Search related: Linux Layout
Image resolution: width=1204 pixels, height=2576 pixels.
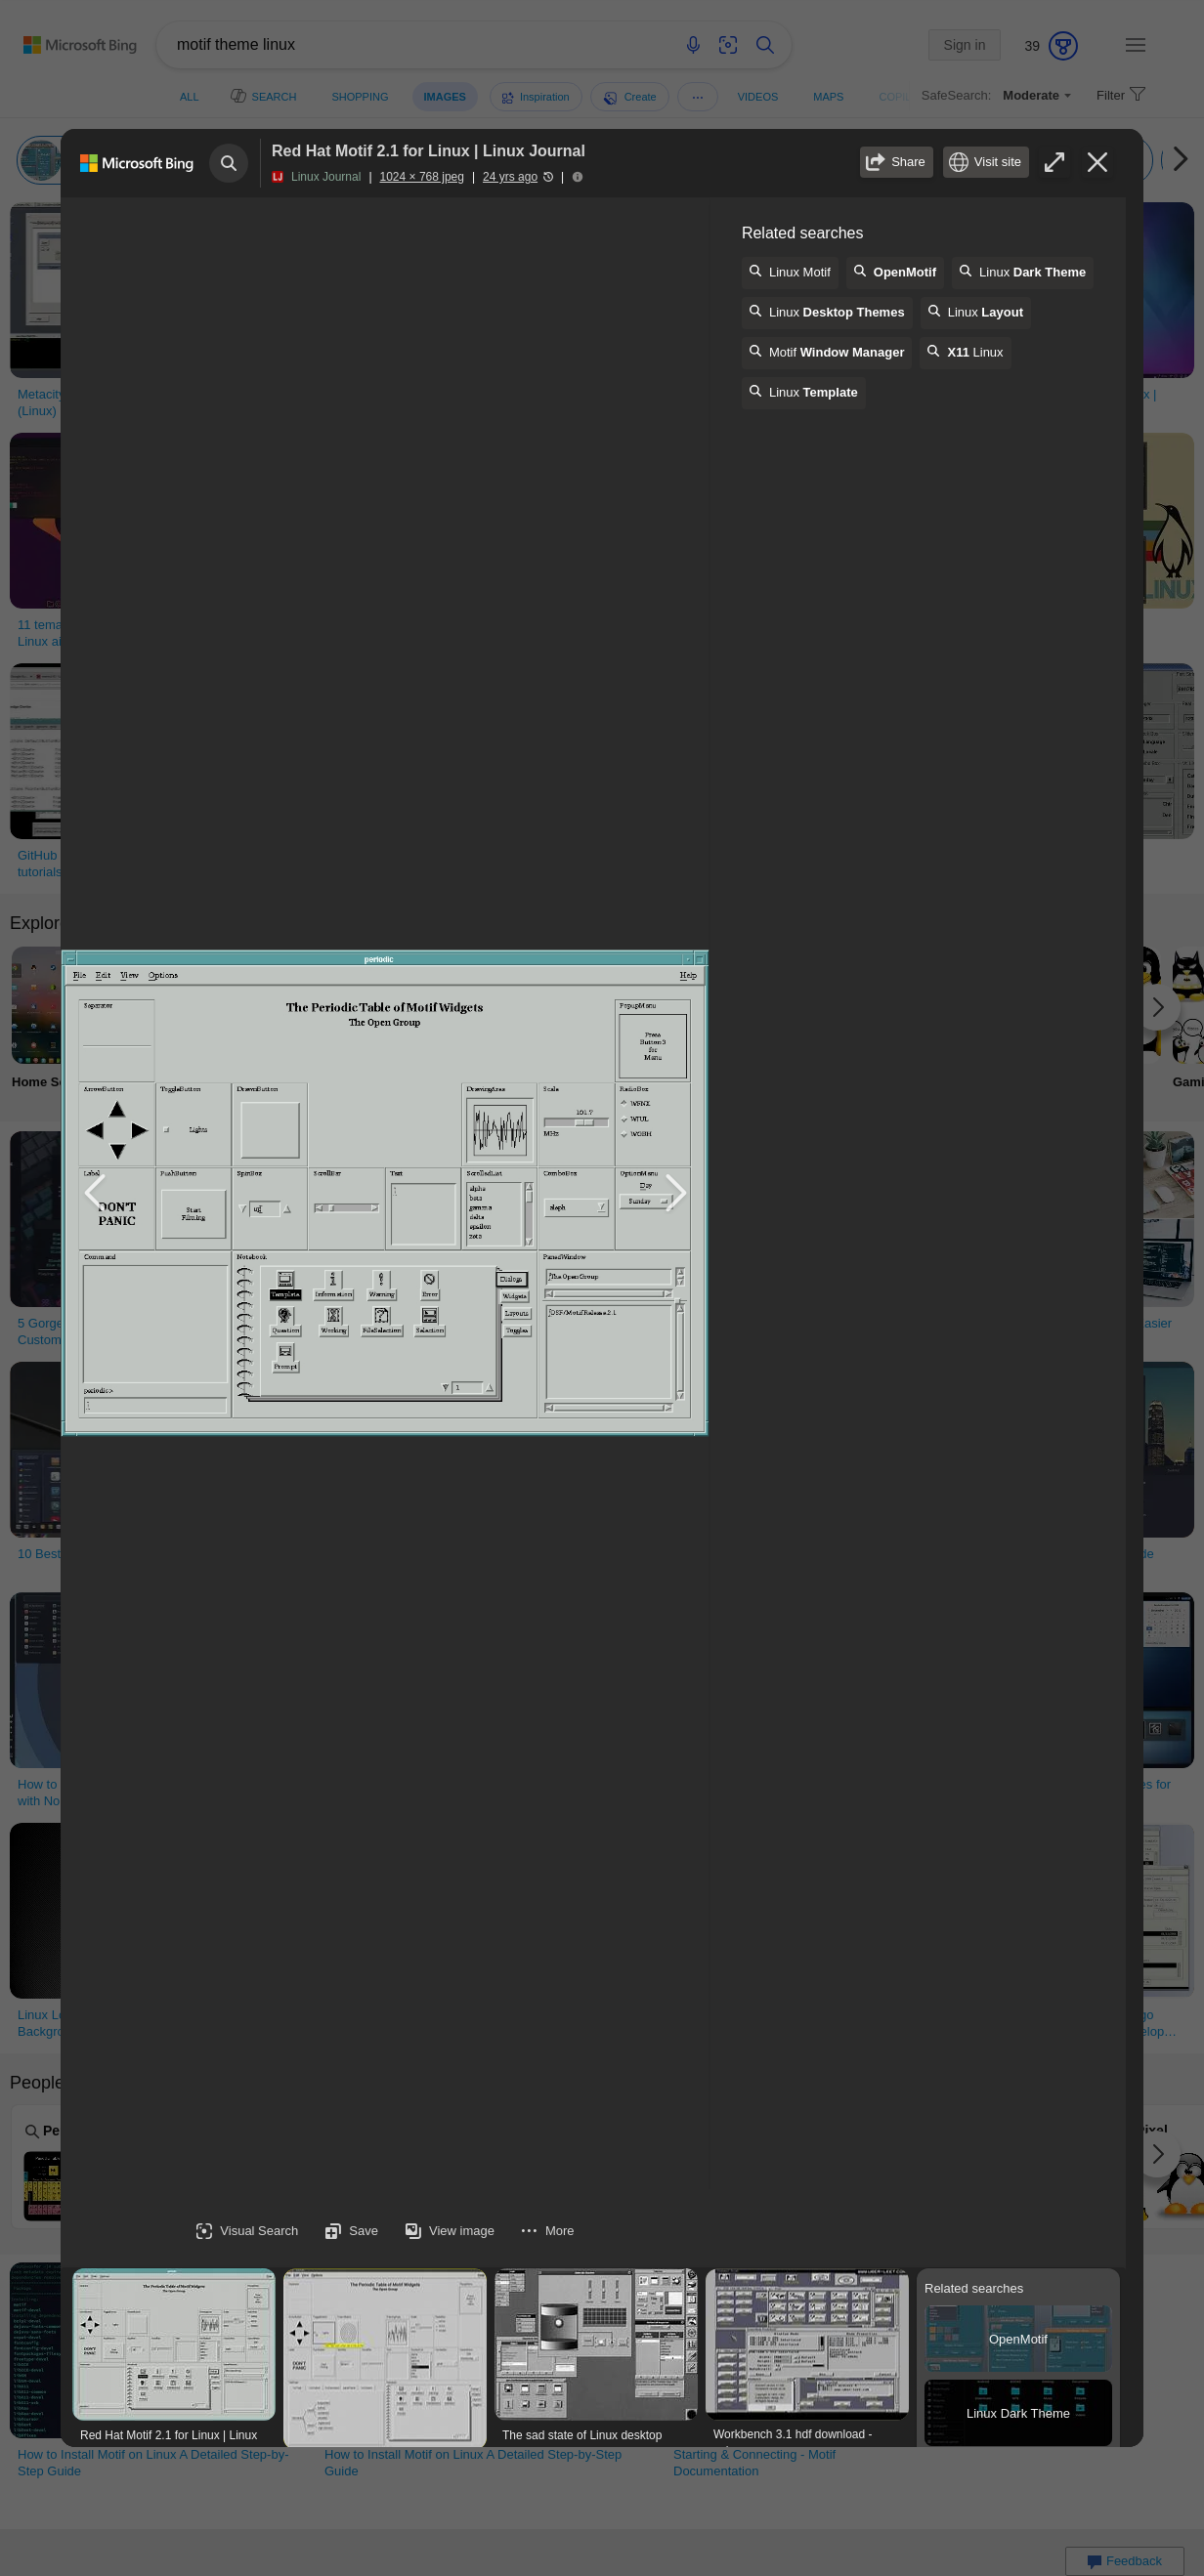click(x=974, y=312)
